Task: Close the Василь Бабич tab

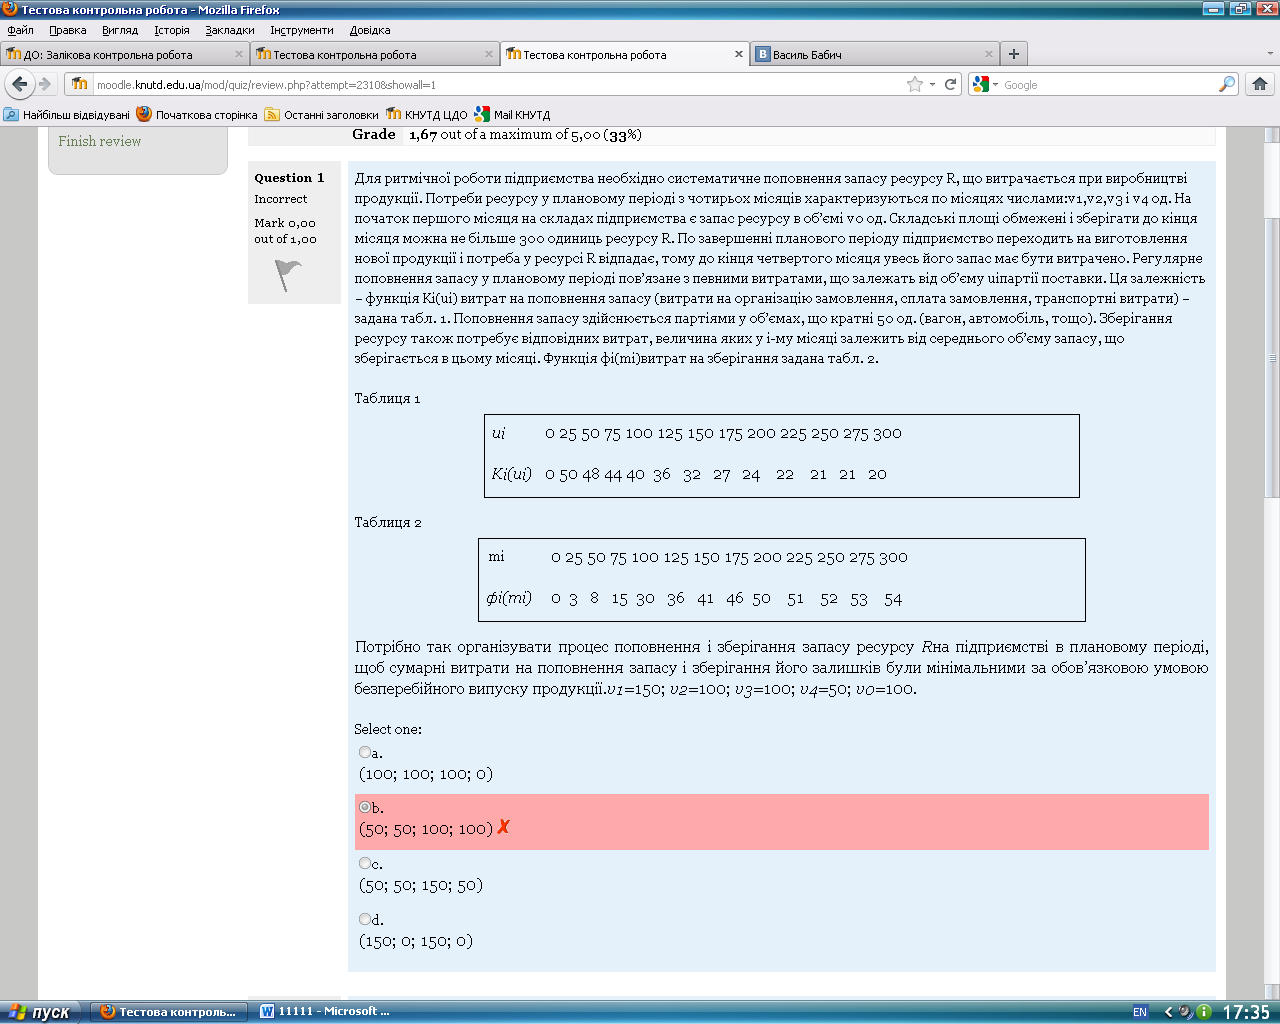Action: click(989, 54)
